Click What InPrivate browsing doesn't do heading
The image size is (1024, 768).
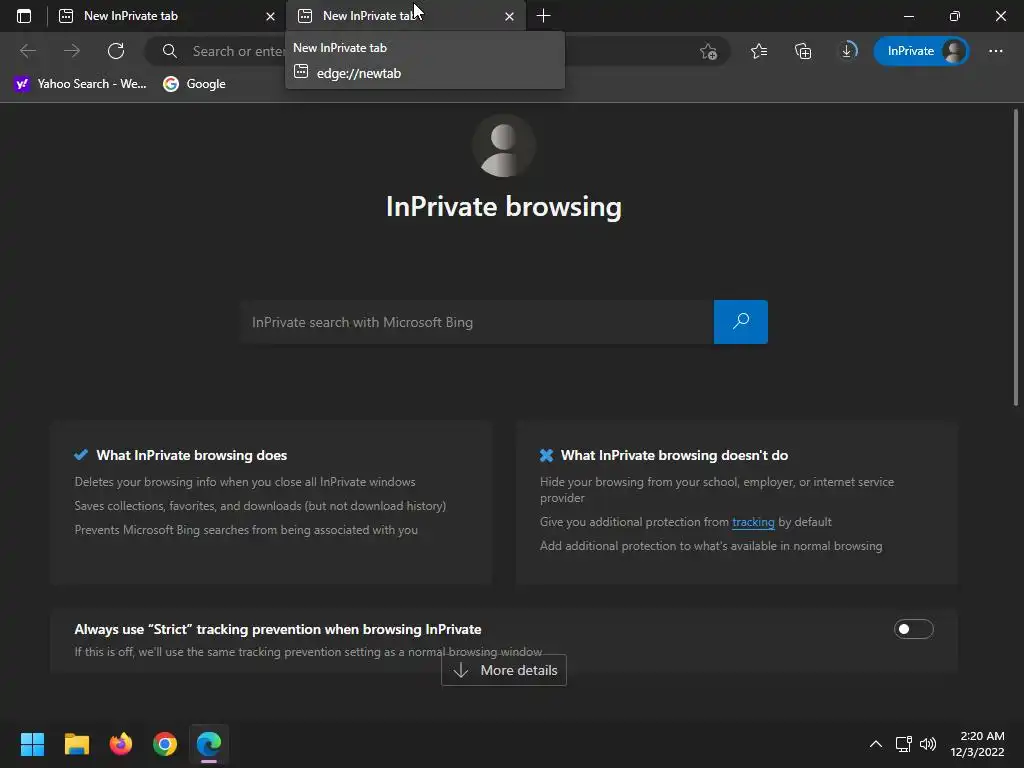[x=674, y=455]
